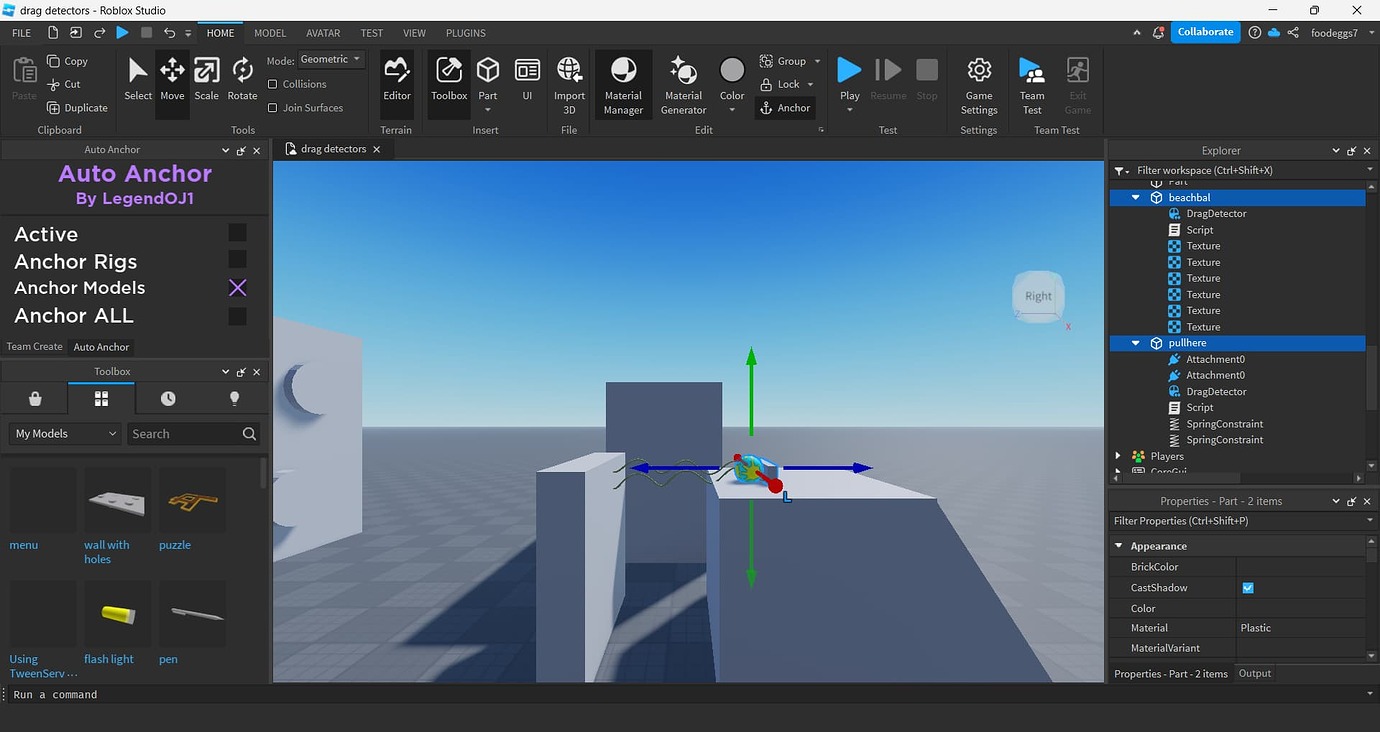Collapse the beachbal tree item
Viewport: 1380px width, 732px height.
tap(1134, 197)
